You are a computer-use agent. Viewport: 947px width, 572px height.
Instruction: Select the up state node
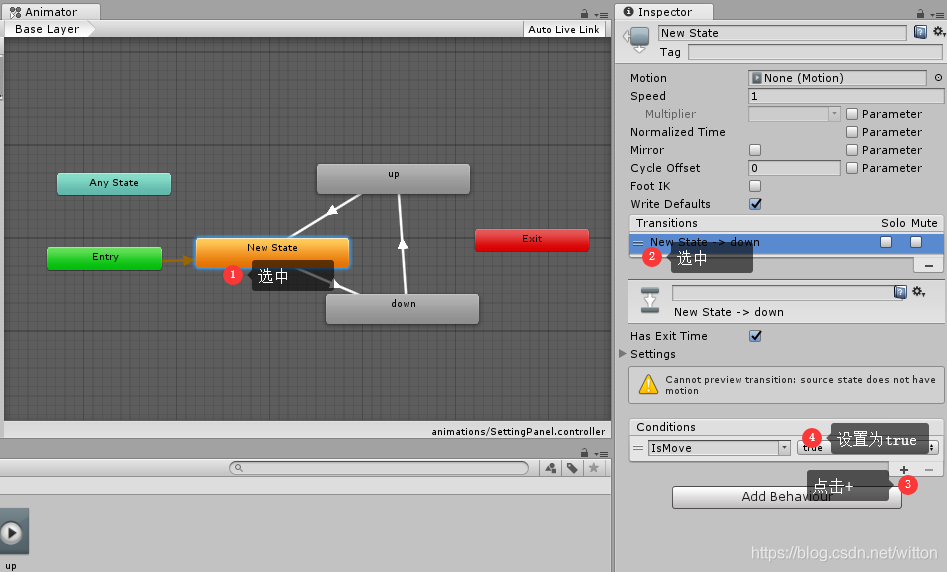[x=393, y=178]
